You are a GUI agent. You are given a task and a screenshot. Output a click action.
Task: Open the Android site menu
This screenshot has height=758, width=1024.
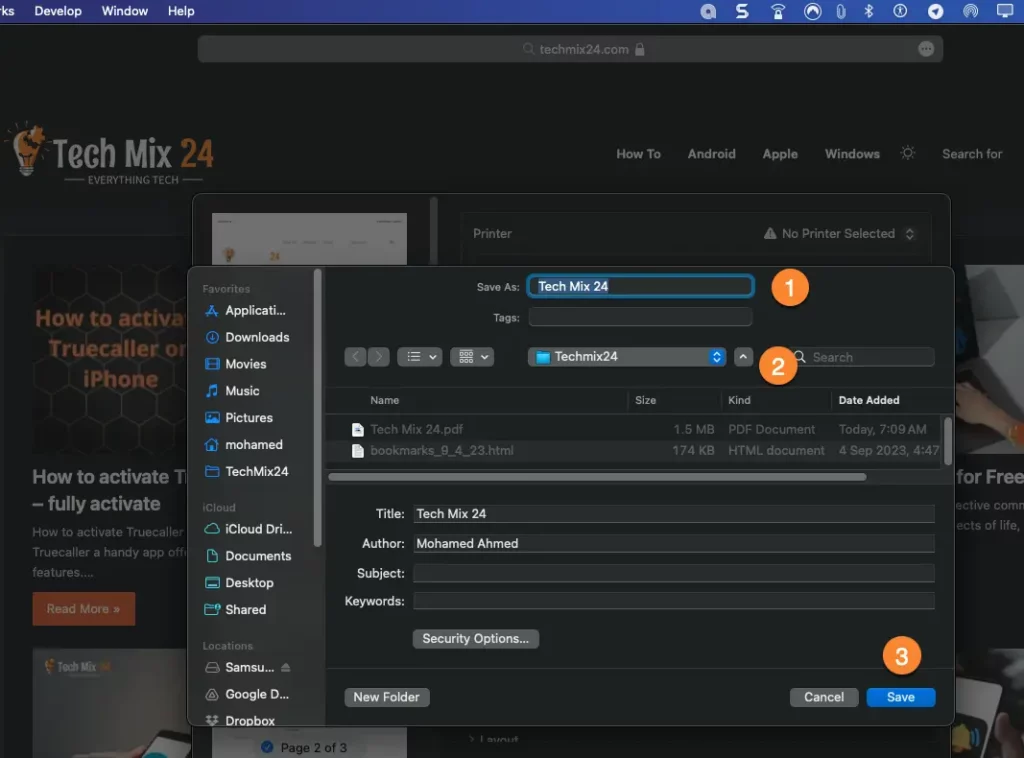tap(711, 154)
